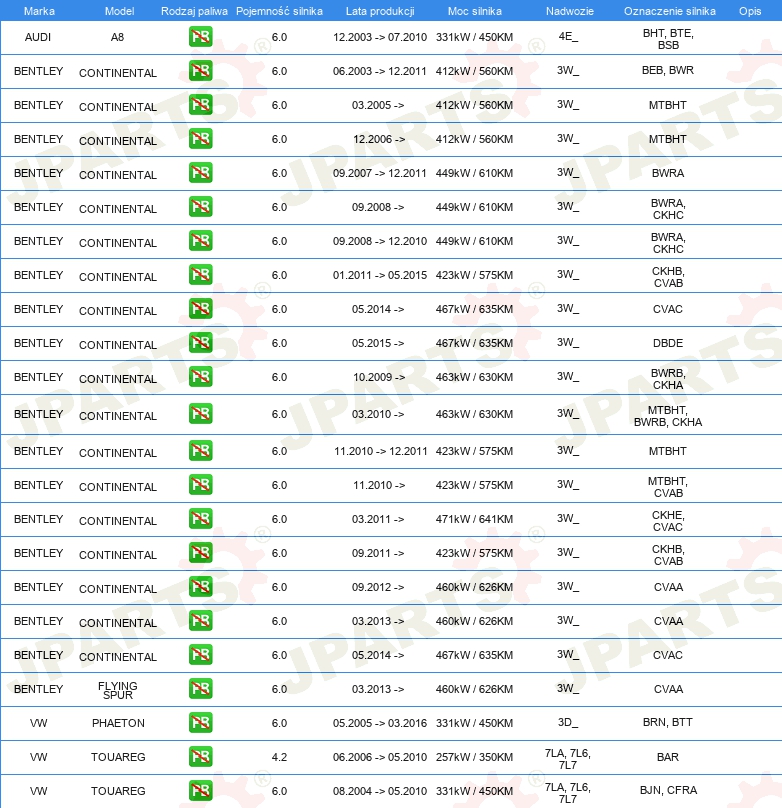This screenshot has width=782, height=808.
Task: Click the fuel icon in the Bentley 12.2006 row
Action: click(x=200, y=139)
